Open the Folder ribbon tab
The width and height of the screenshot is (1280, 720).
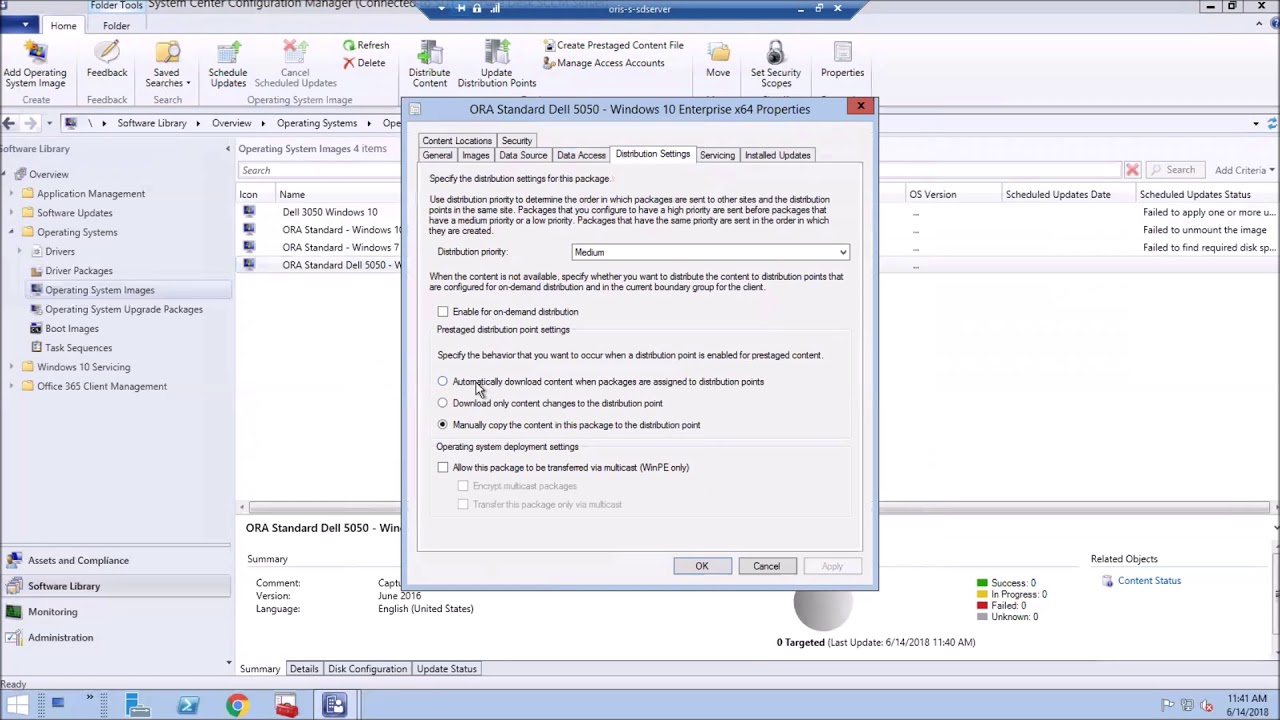116,25
